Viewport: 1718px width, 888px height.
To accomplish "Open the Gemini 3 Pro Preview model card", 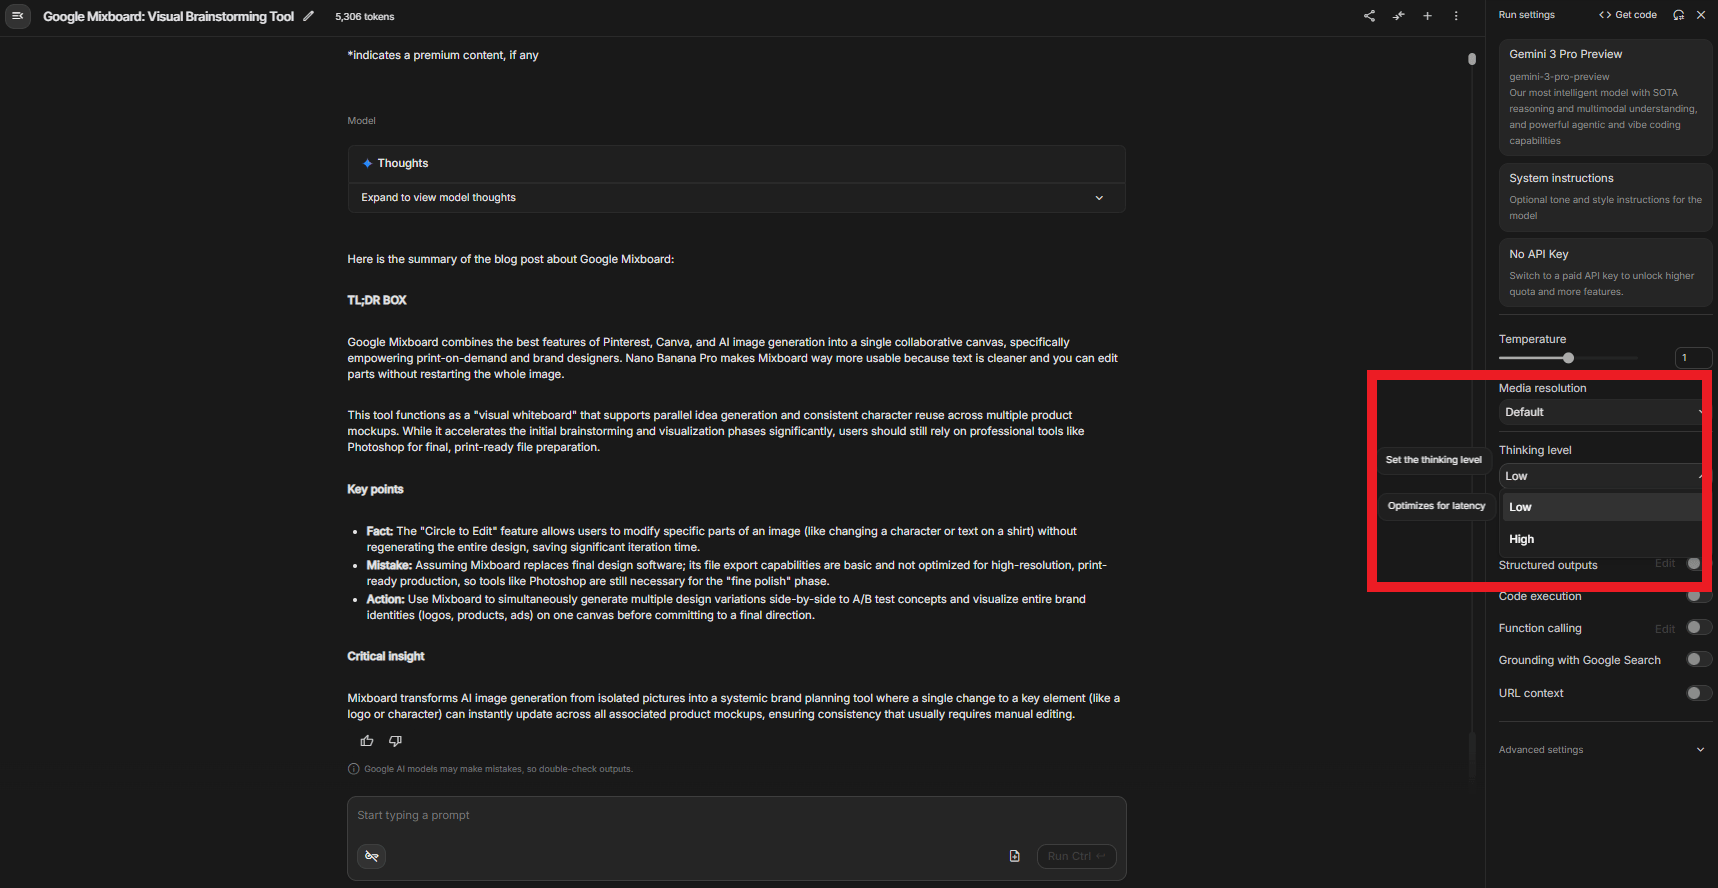I will pos(1605,97).
